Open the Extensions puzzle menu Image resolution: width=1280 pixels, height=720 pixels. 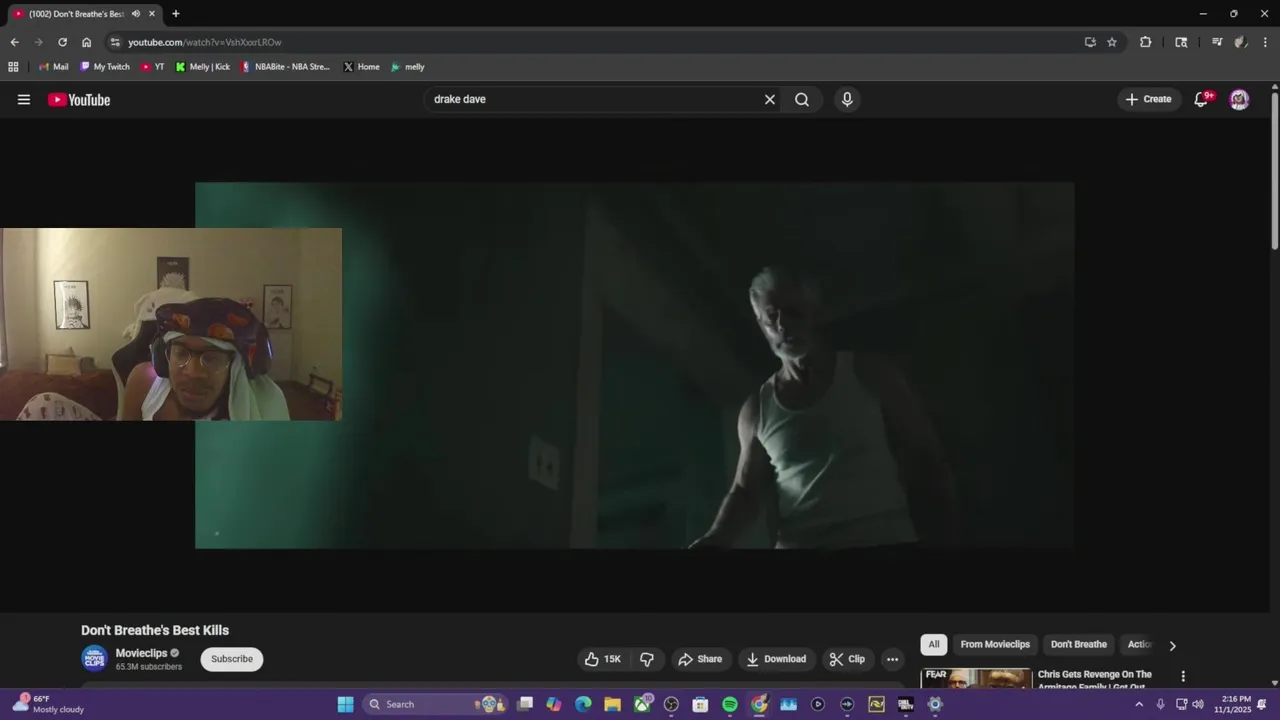click(1146, 42)
